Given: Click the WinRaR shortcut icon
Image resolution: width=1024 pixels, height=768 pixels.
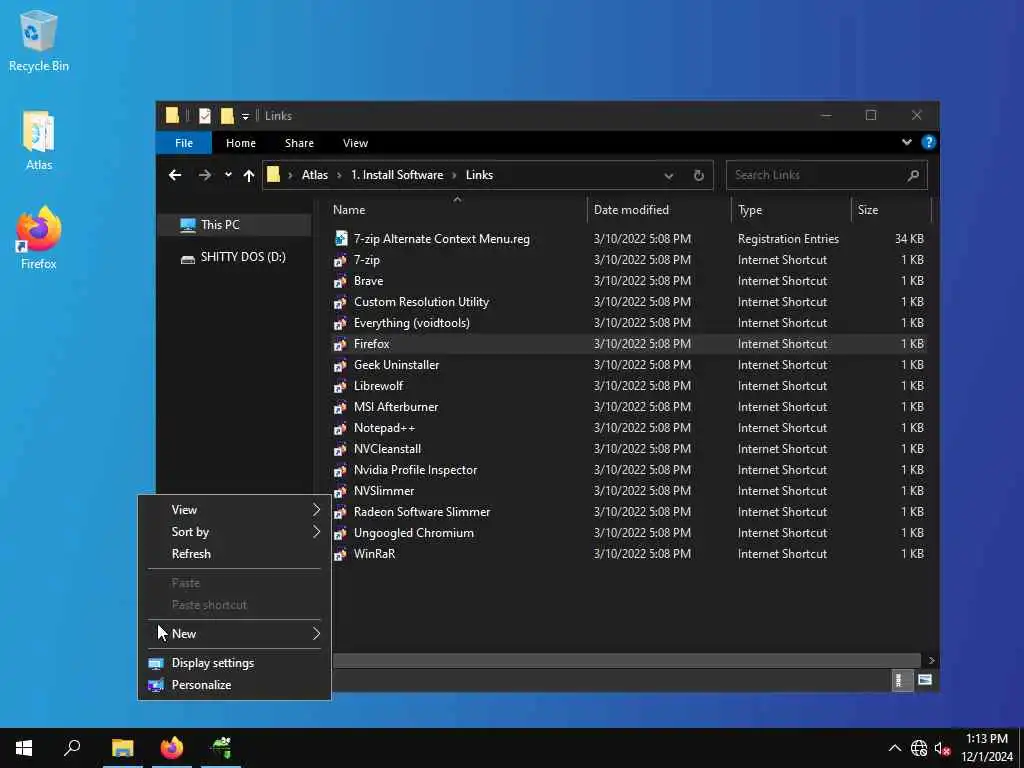Looking at the screenshot, I should tap(340, 554).
